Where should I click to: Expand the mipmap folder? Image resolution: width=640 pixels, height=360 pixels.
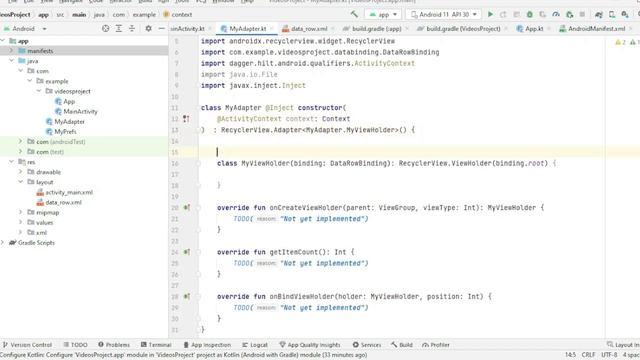tap(20, 212)
